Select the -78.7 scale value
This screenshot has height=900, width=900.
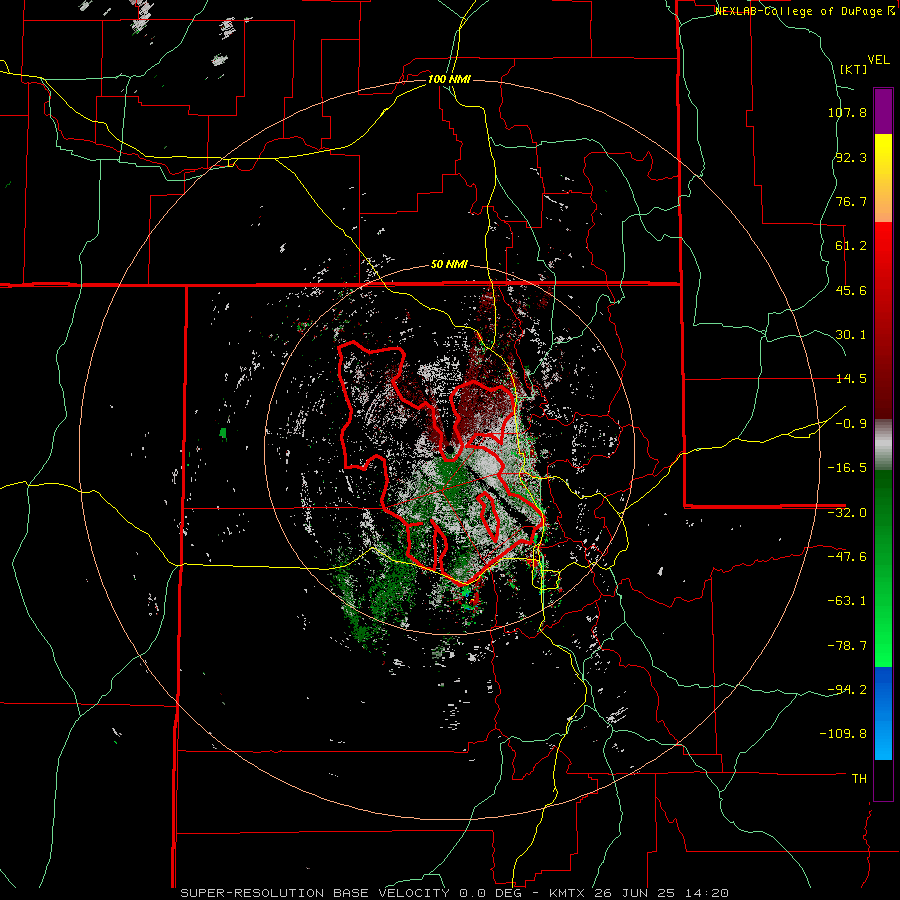coord(847,646)
